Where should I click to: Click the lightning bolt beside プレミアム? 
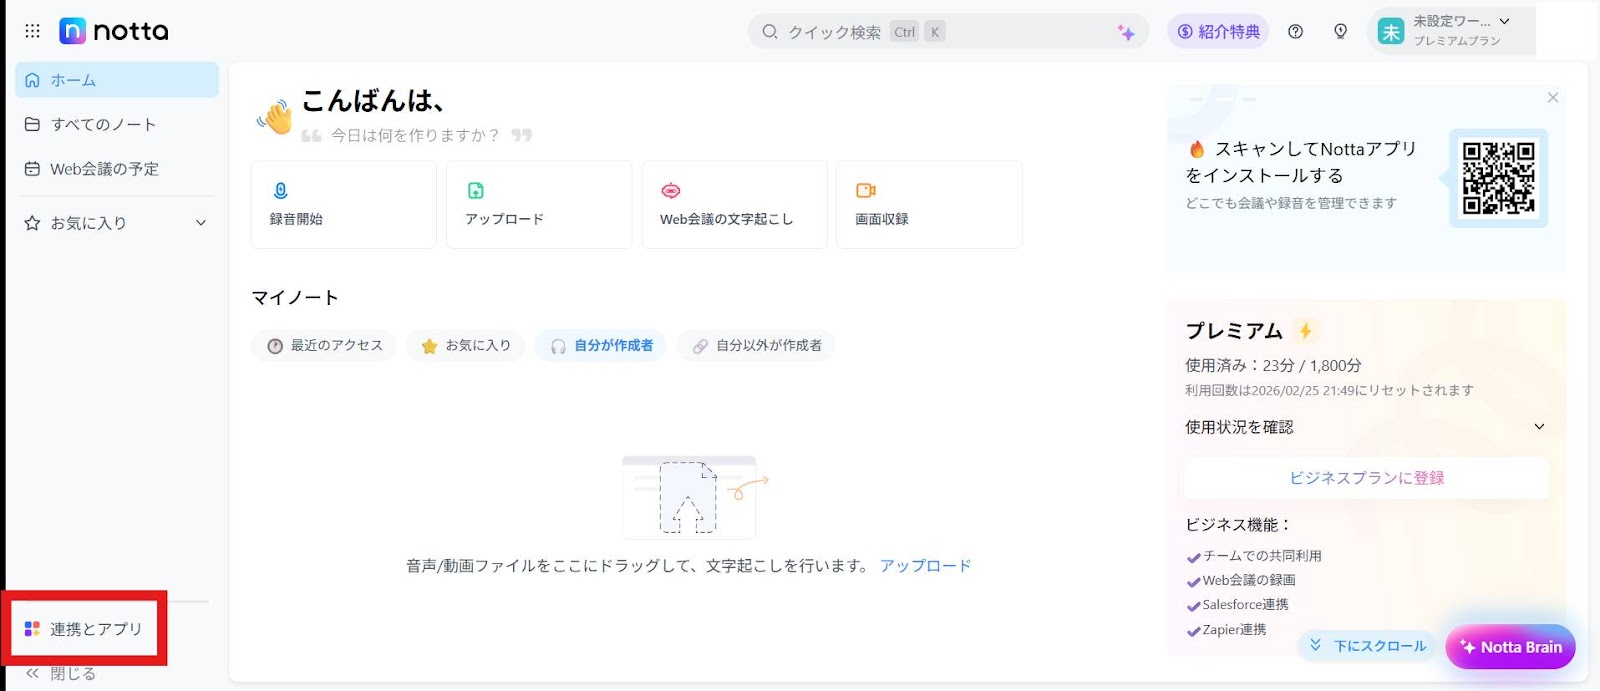point(1305,331)
